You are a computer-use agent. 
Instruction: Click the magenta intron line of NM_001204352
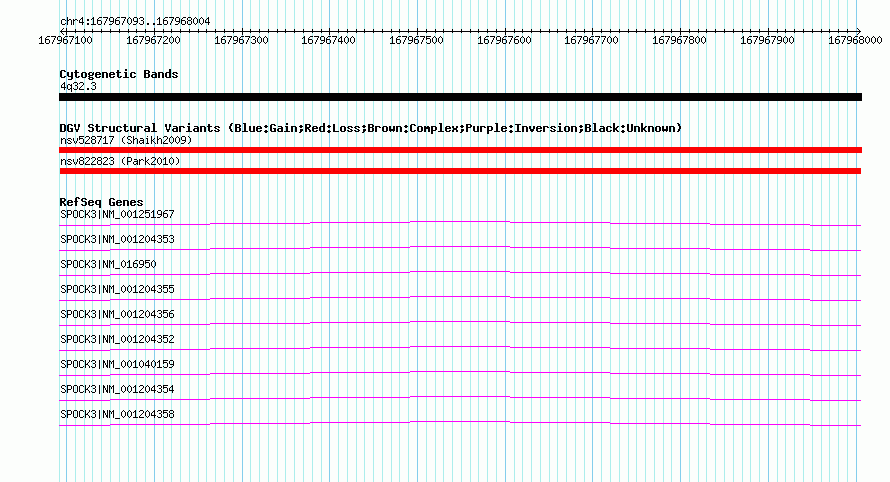click(460, 346)
